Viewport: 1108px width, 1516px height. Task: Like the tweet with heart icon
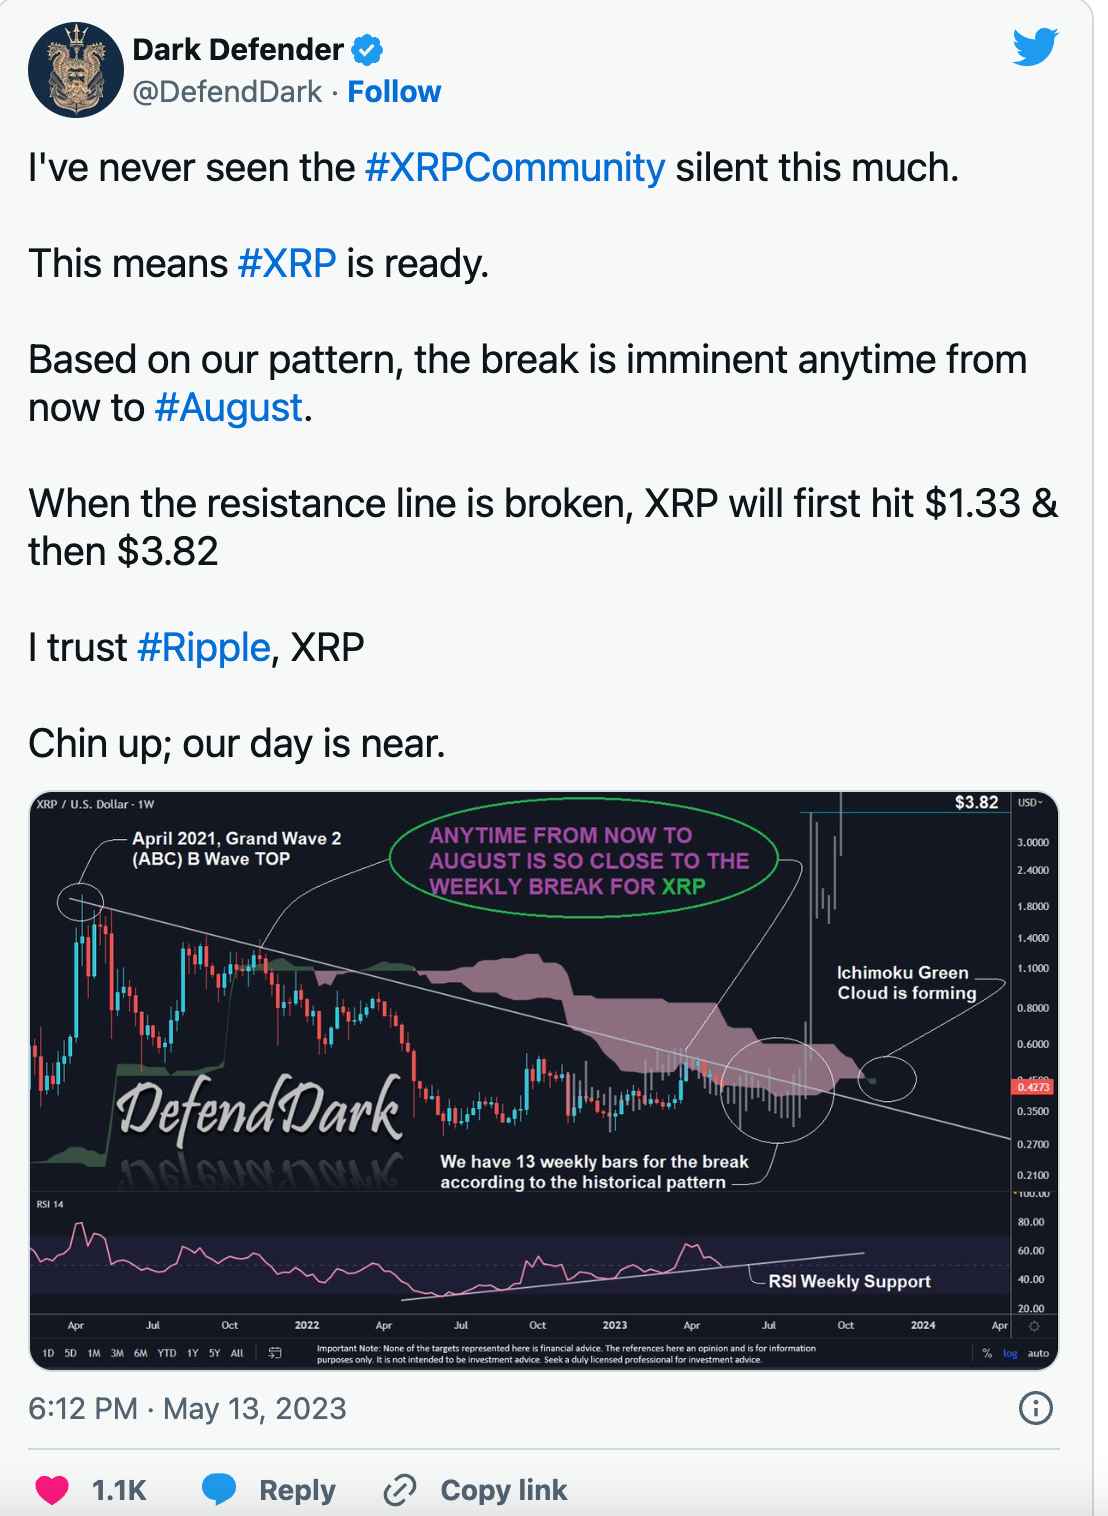click(52, 1490)
